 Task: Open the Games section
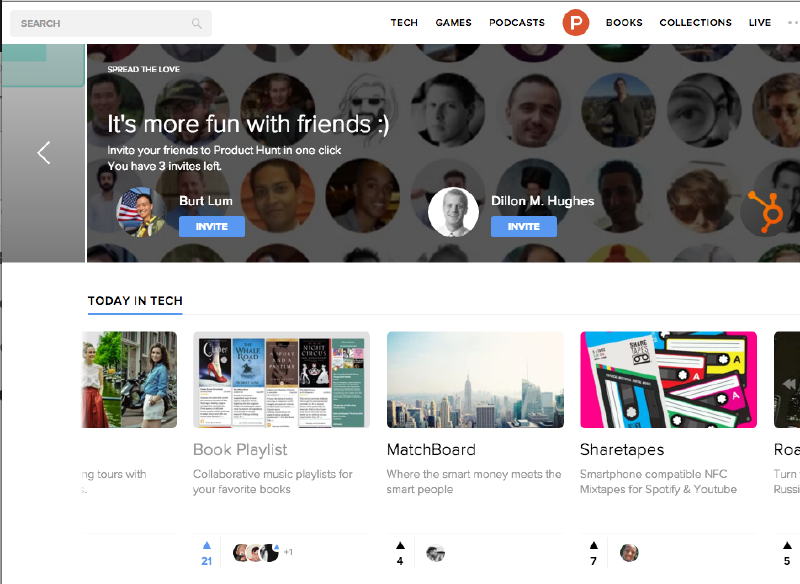[x=453, y=22]
